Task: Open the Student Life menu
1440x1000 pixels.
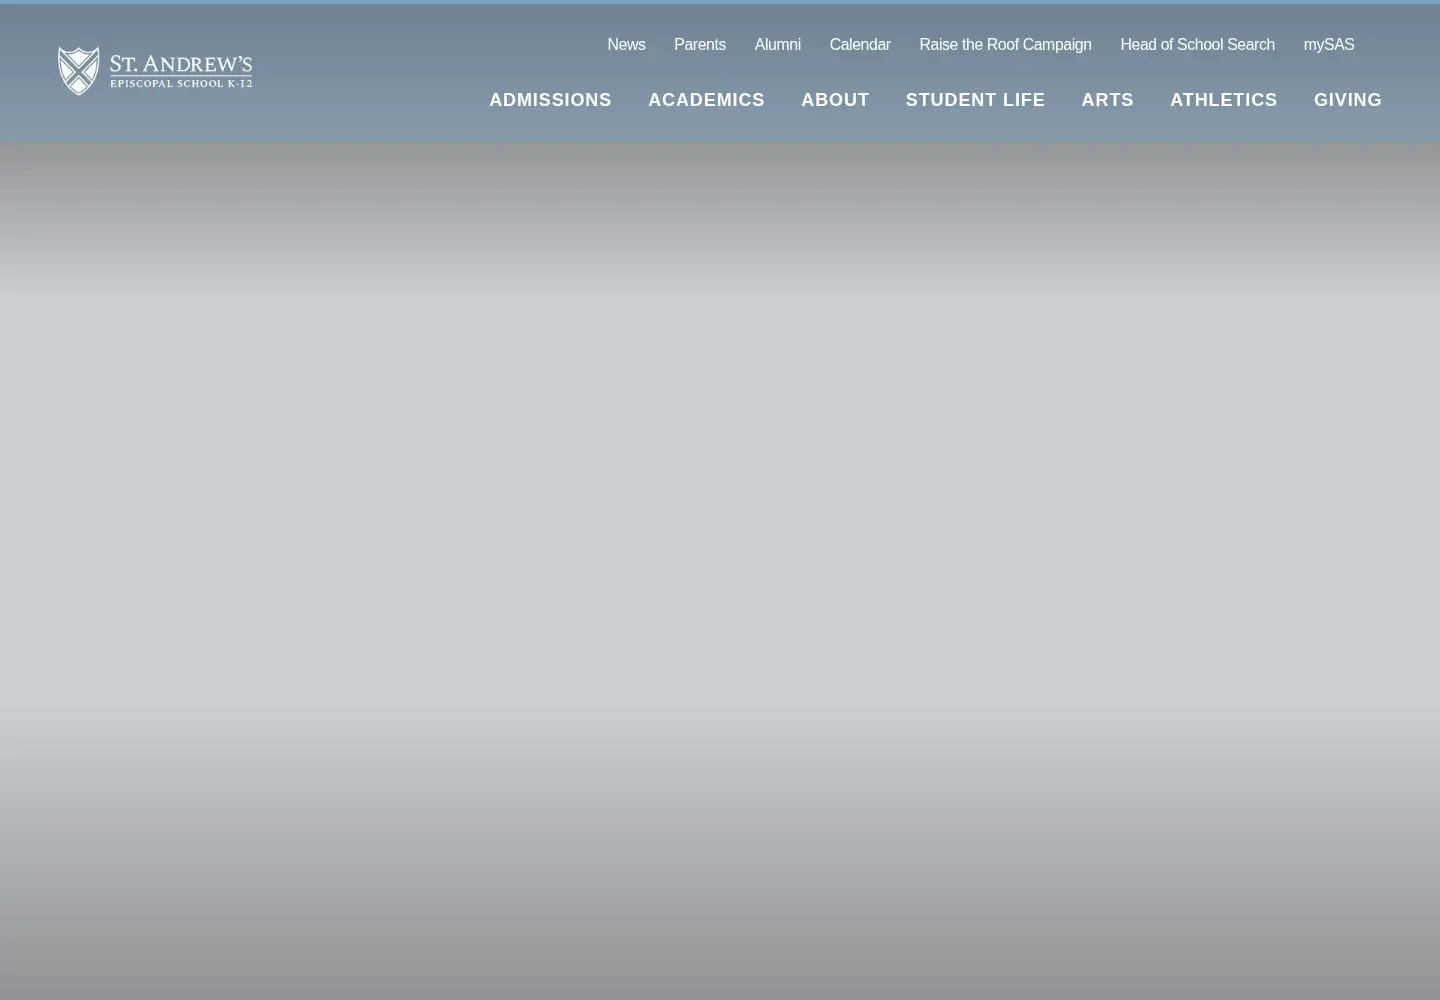Action: 975,100
